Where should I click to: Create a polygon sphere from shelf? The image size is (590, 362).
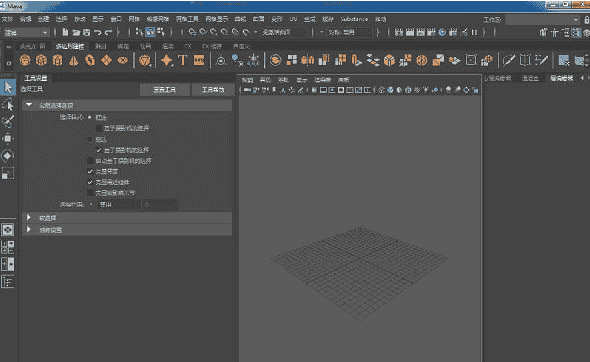point(25,60)
